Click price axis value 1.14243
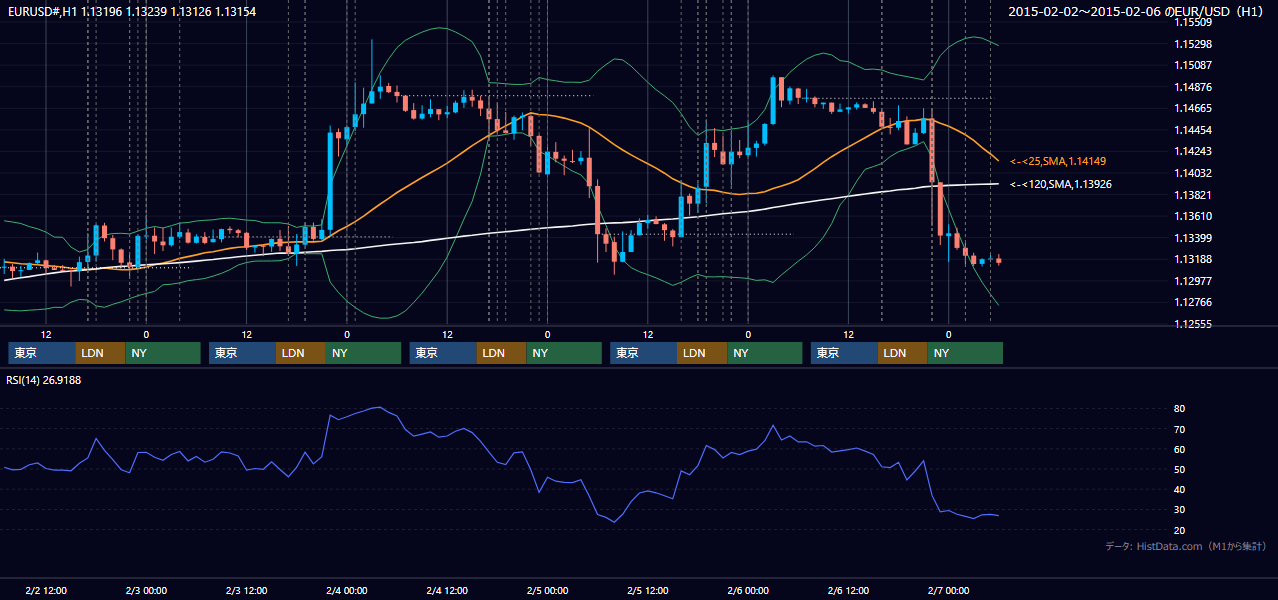The image size is (1278, 600). tap(1193, 151)
